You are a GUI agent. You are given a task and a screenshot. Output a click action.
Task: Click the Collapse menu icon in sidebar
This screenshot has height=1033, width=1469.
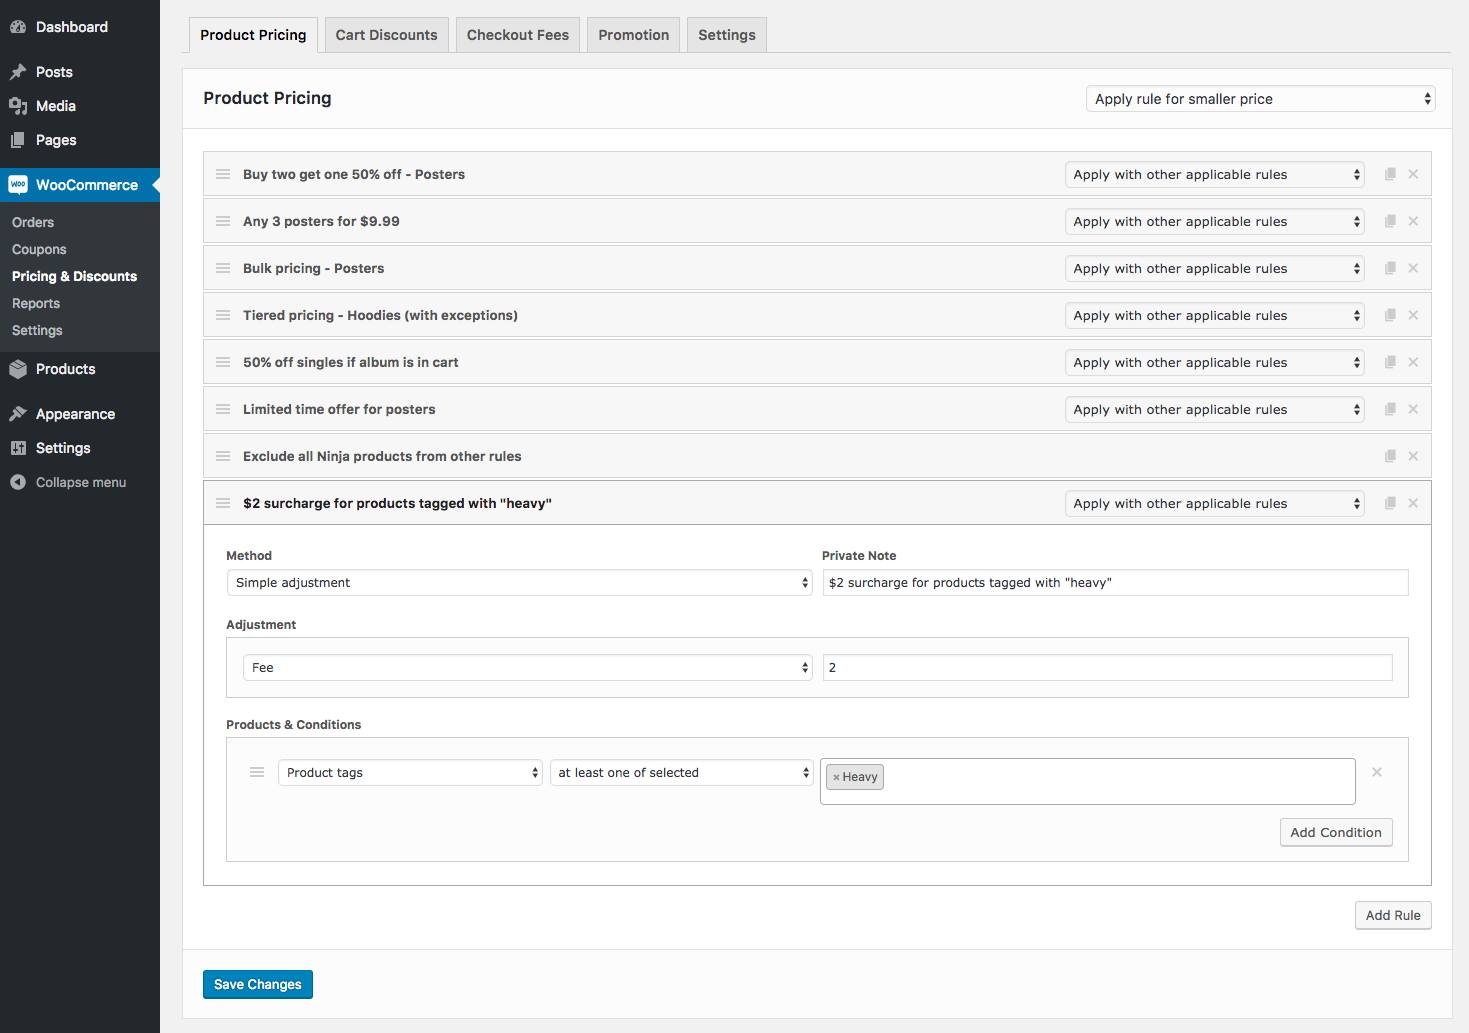pos(18,482)
